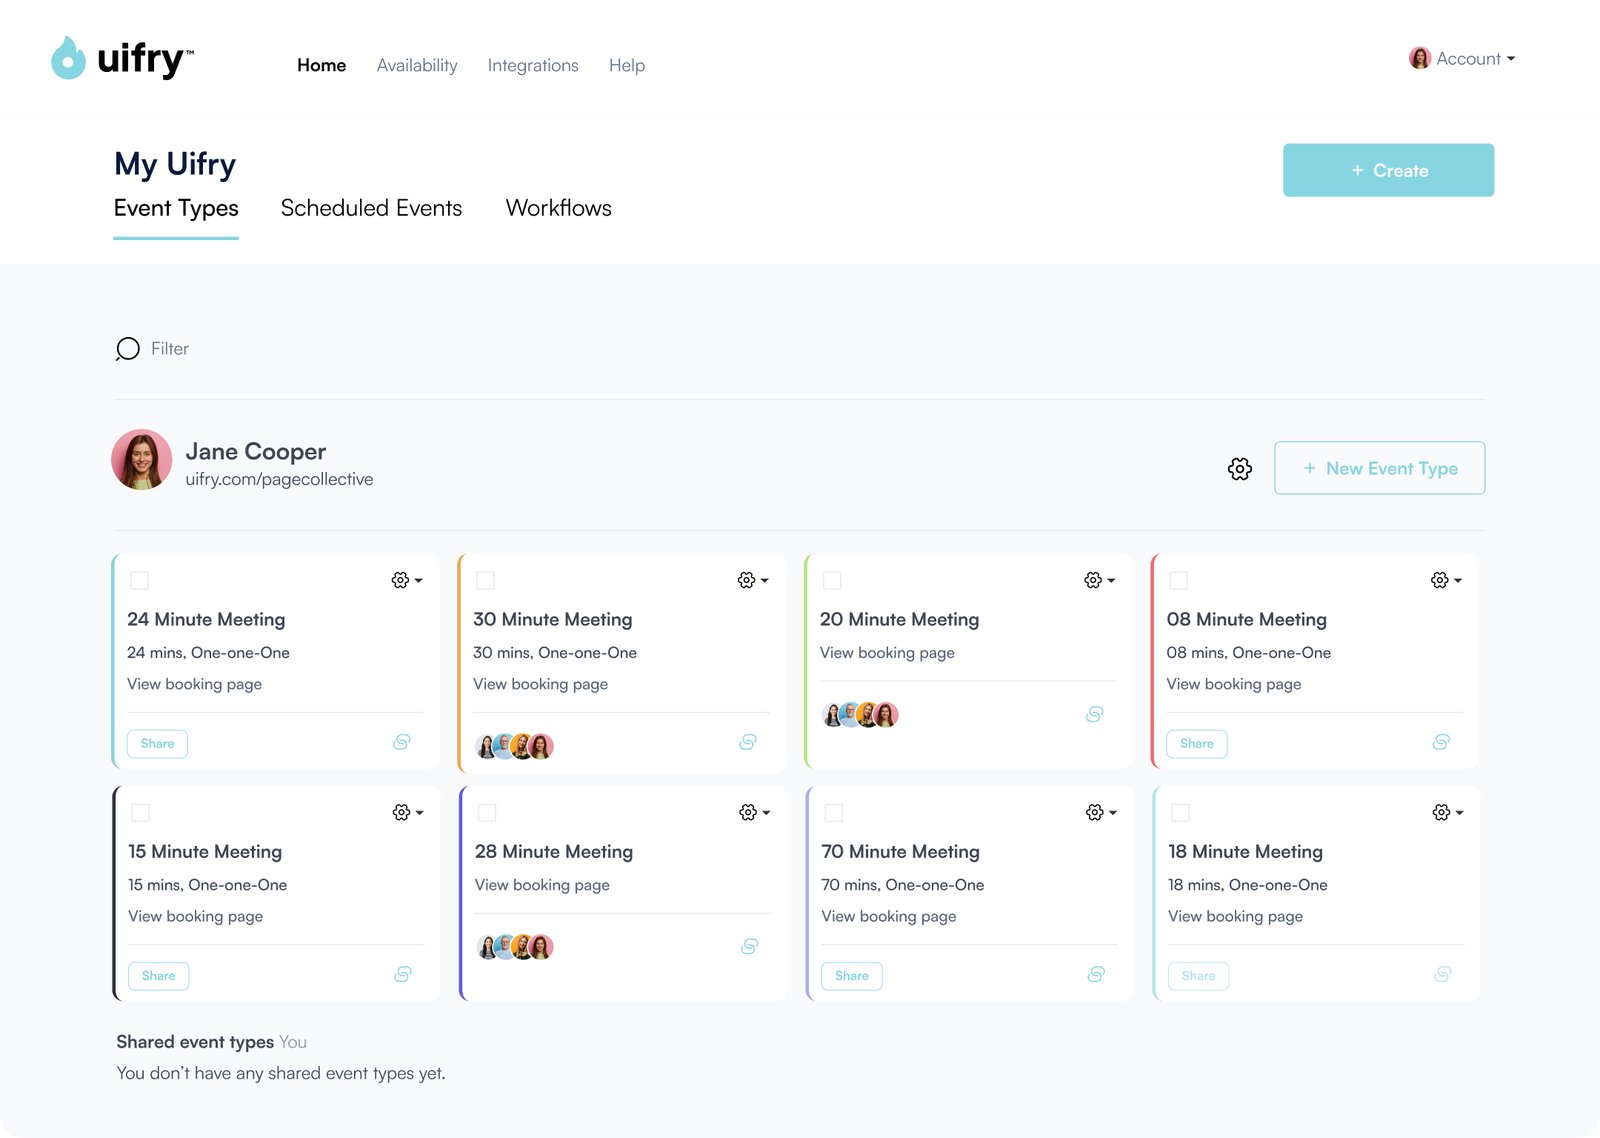Click attendee avatars on 20 Minute Meeting
The image size is (1600, 1138).
coord(860,715)
